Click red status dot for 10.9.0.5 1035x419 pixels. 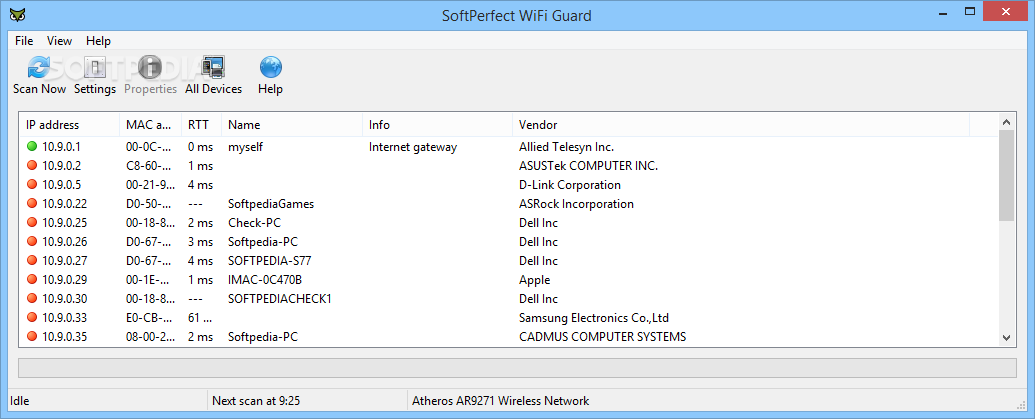click(x=31, y=185)
